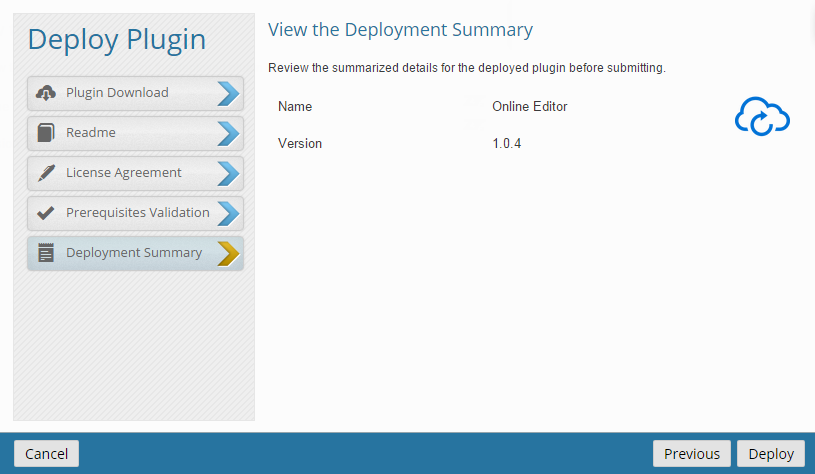This screenshot has width=815, height=474.
Task: Go to the Plugin Download step label
Action: pyautogui.click(x=117, y=93)
